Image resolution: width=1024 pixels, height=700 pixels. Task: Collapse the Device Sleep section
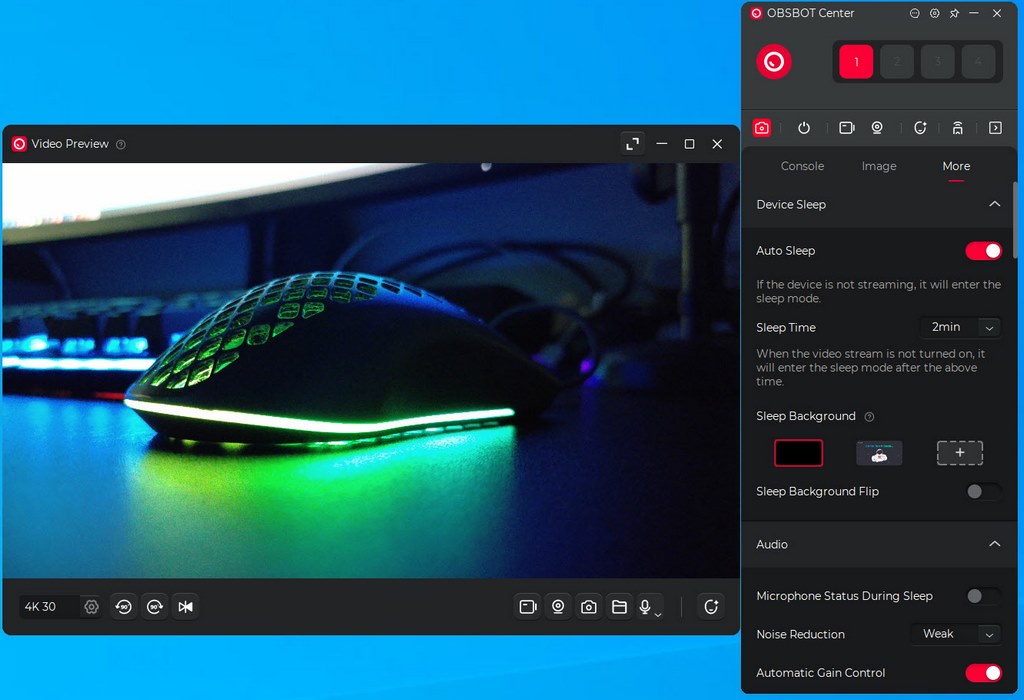[x=995, y=204]
